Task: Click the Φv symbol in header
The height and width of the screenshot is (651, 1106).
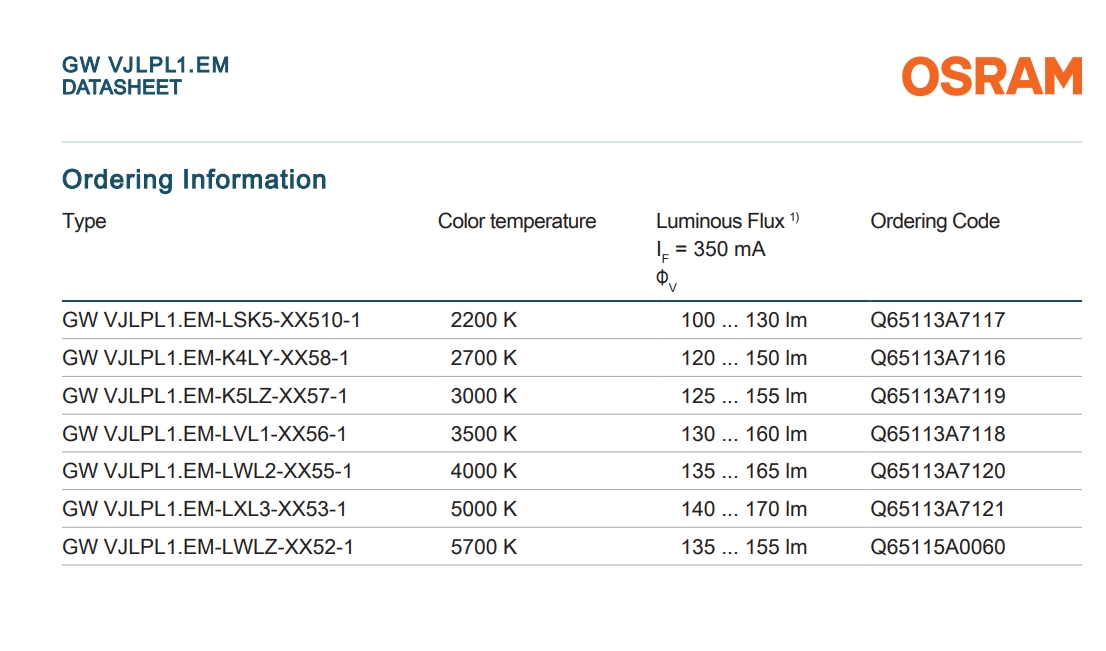Action: (x=666, y=280)
